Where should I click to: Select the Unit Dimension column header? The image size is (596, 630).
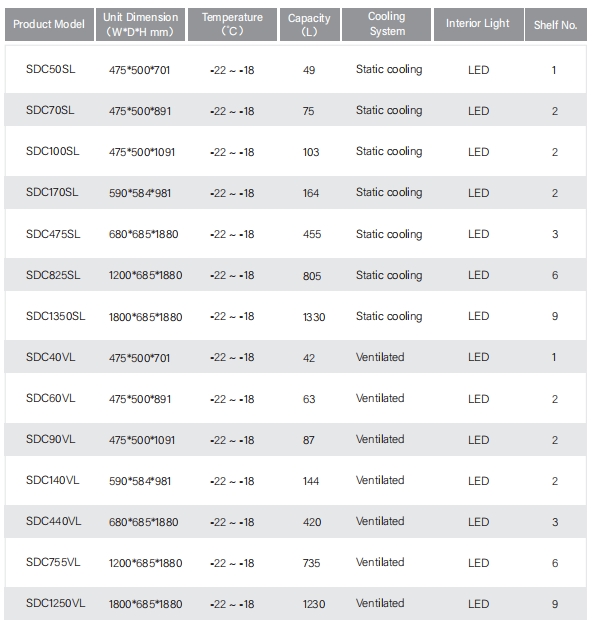coord(140,24)
